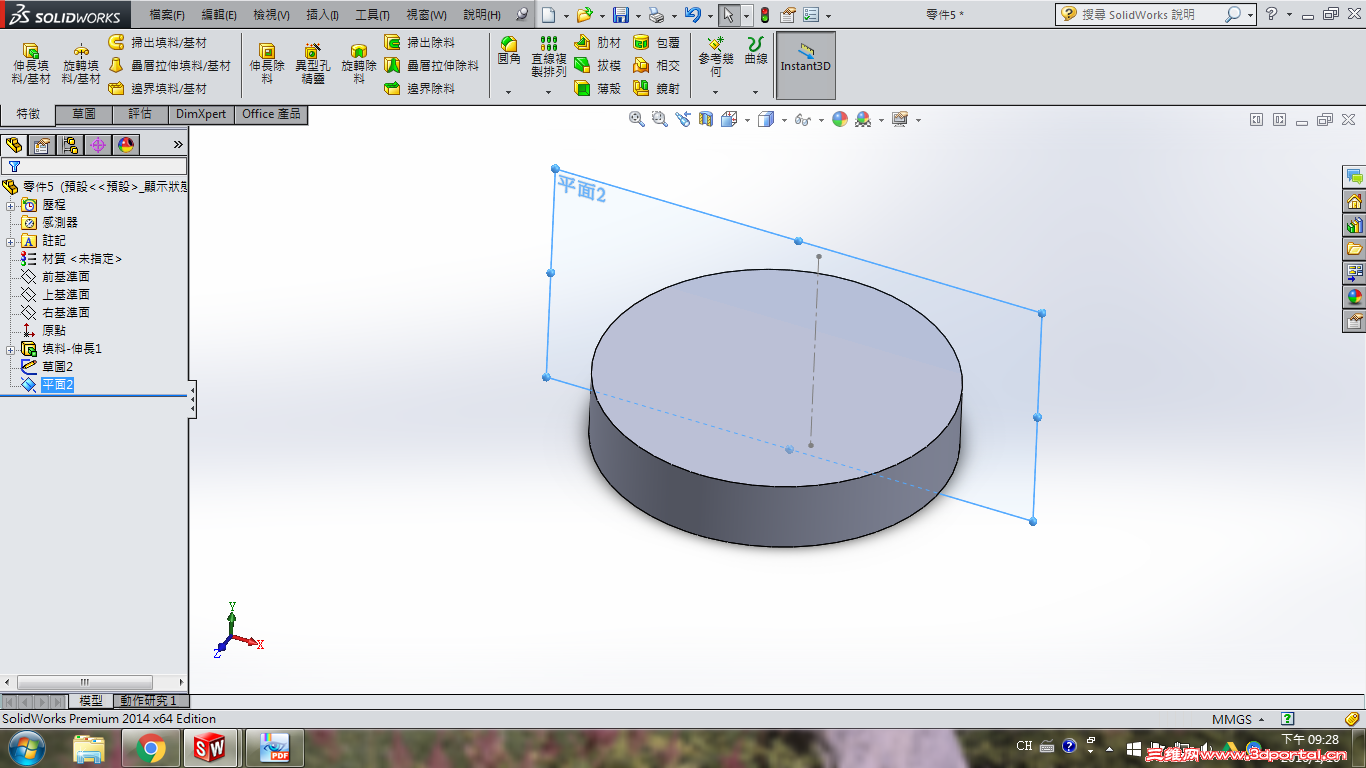Viewport: 1366px width, 768px height.
Task: Choose 邊界除料 boundary cut tool
Action: pos(420,89)
